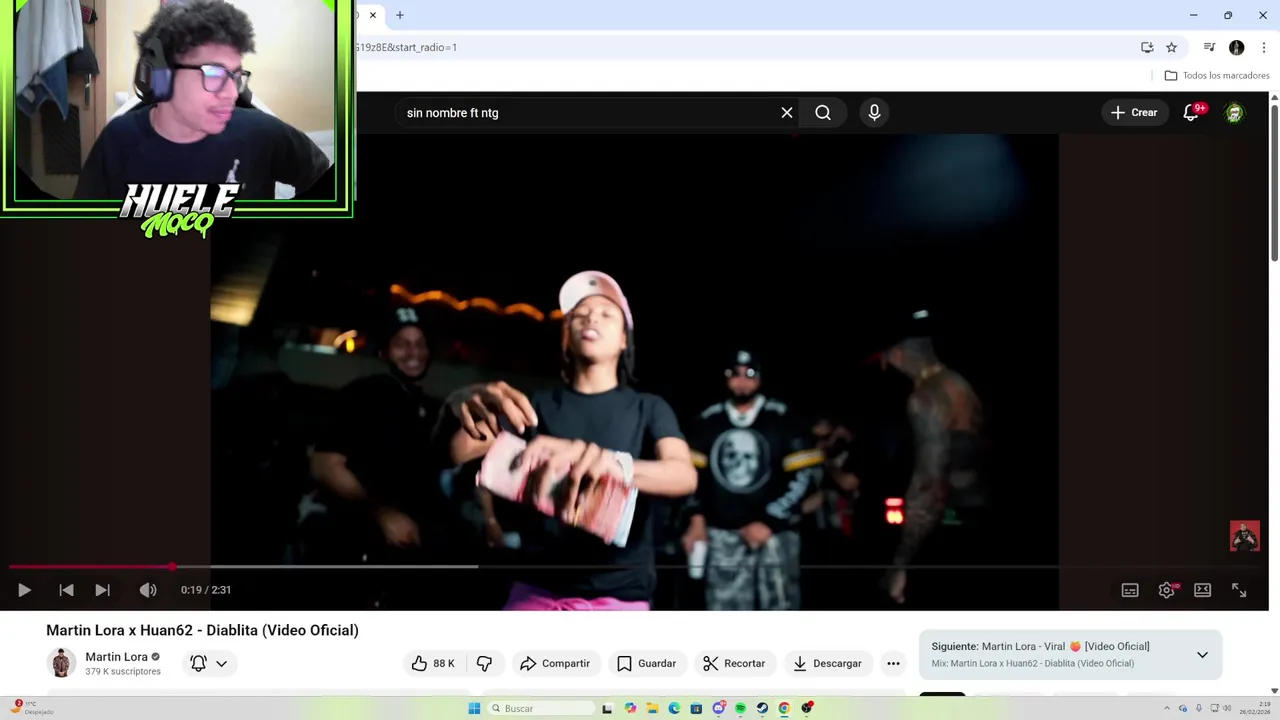Open OBS icon on taskbar
The height and width of the screenshot is (720, 1280).
coord(807,708)
